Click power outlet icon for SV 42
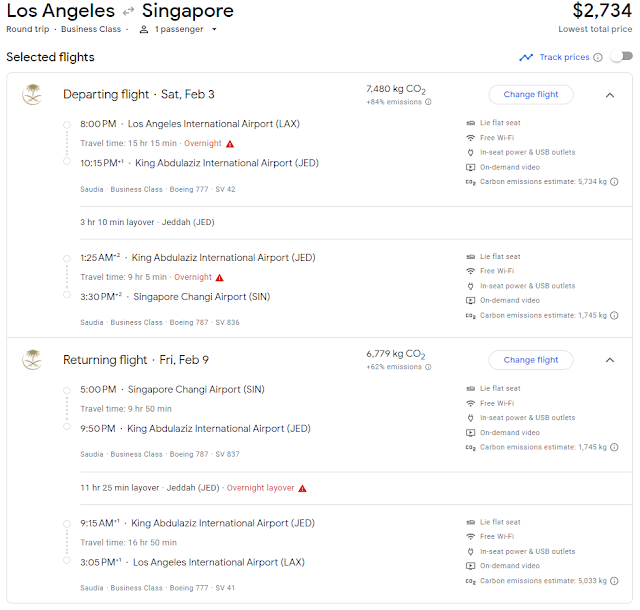 [471, 152]
